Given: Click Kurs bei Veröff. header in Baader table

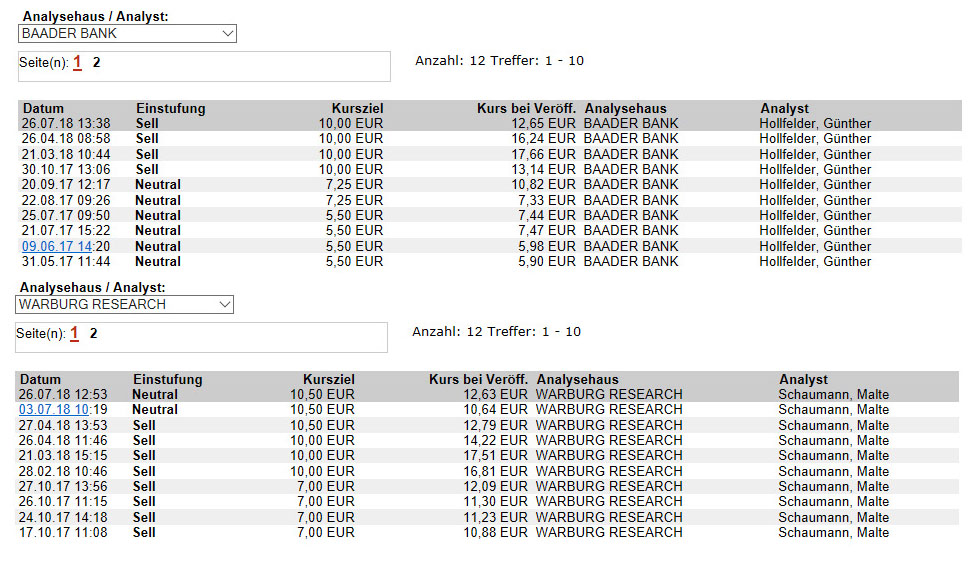Looking at the screenshot, I should pyautogui.click(x=526, y=108).
